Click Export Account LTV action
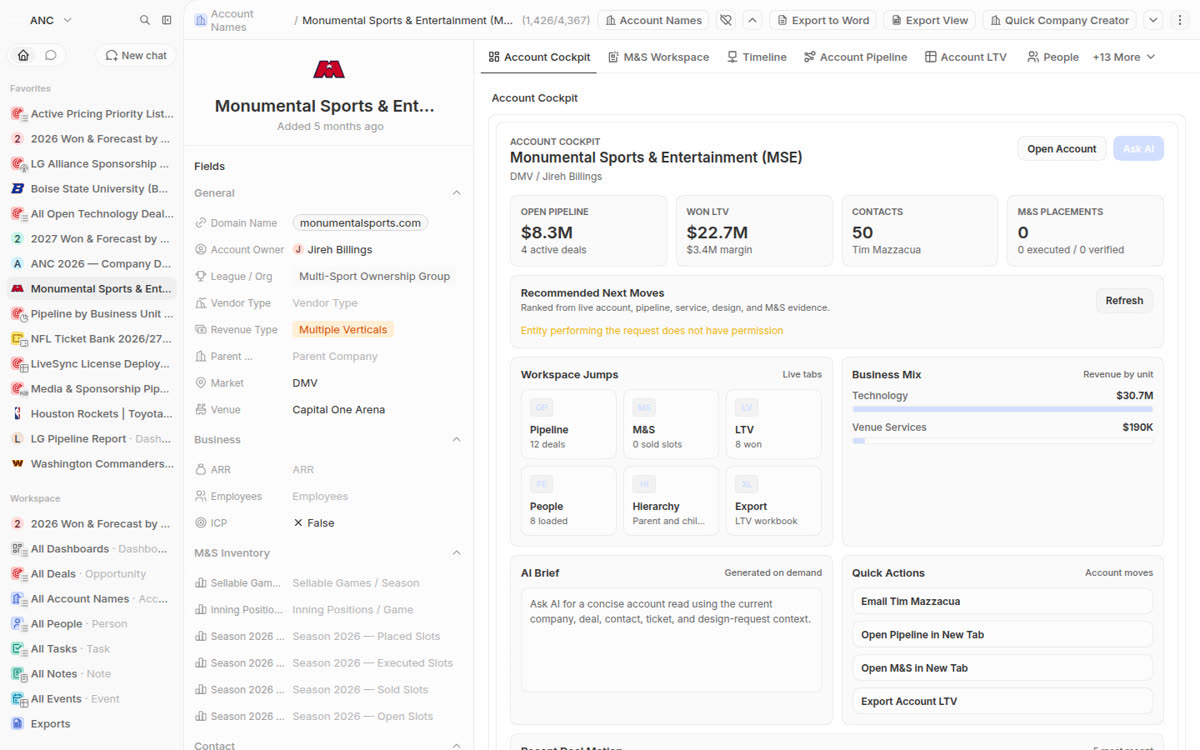 1002,701
